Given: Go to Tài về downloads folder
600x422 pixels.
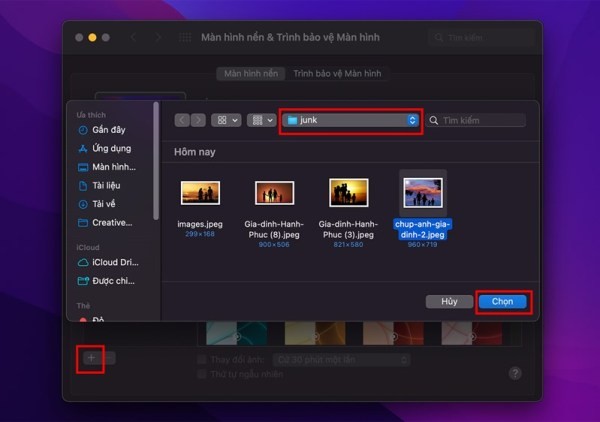Looking at the screenshot, I should point(97,204).
